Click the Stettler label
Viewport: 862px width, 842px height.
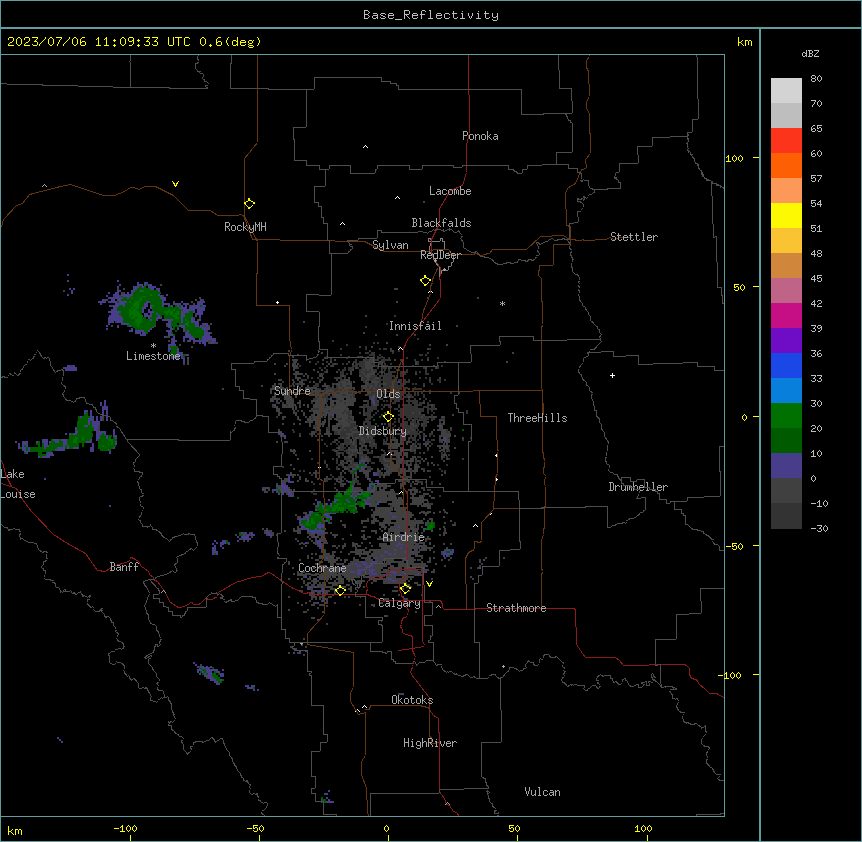(634, 237)
